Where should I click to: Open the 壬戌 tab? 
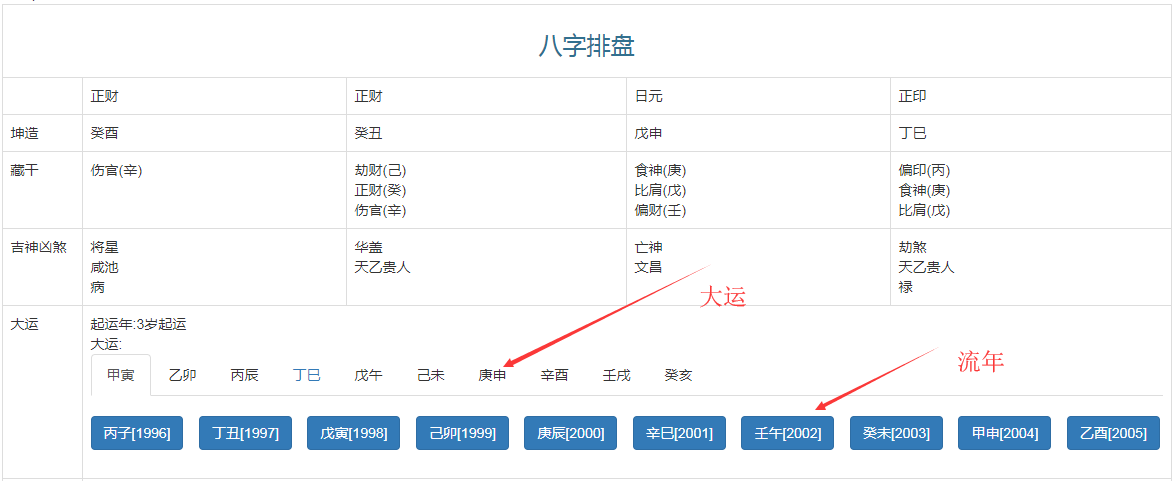tap(616, 375)
